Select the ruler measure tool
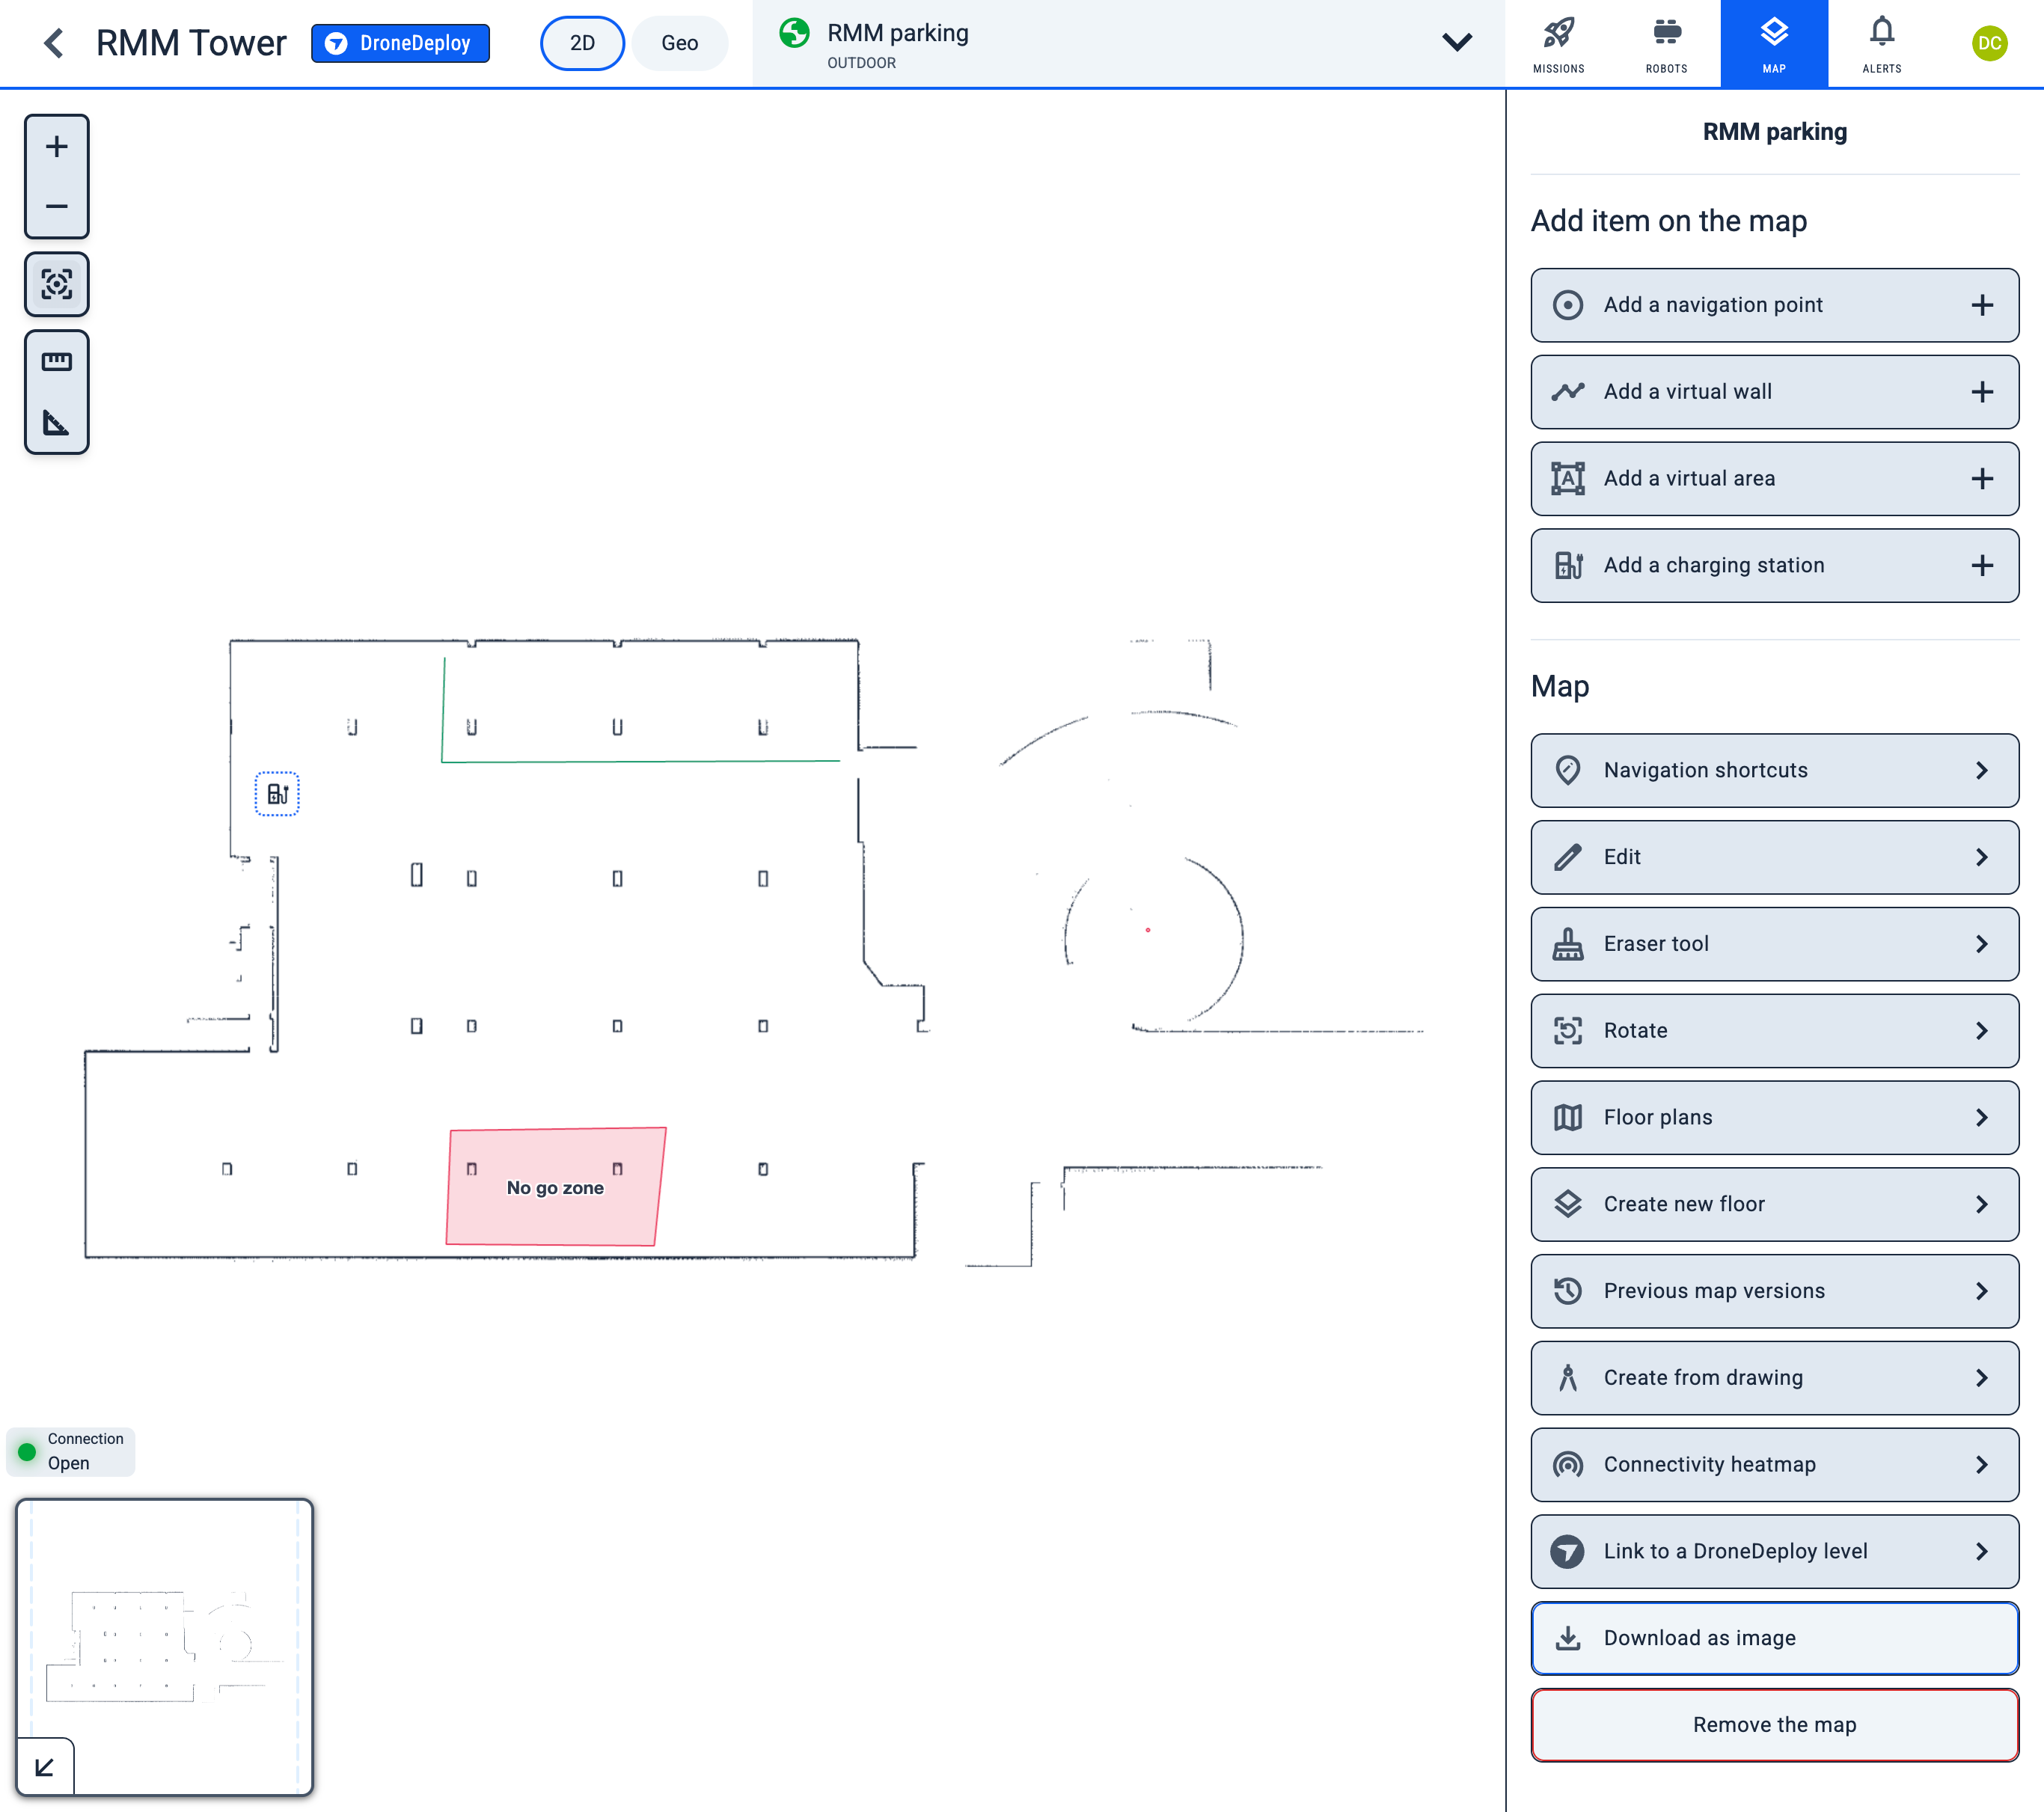 tap(57, 362)
